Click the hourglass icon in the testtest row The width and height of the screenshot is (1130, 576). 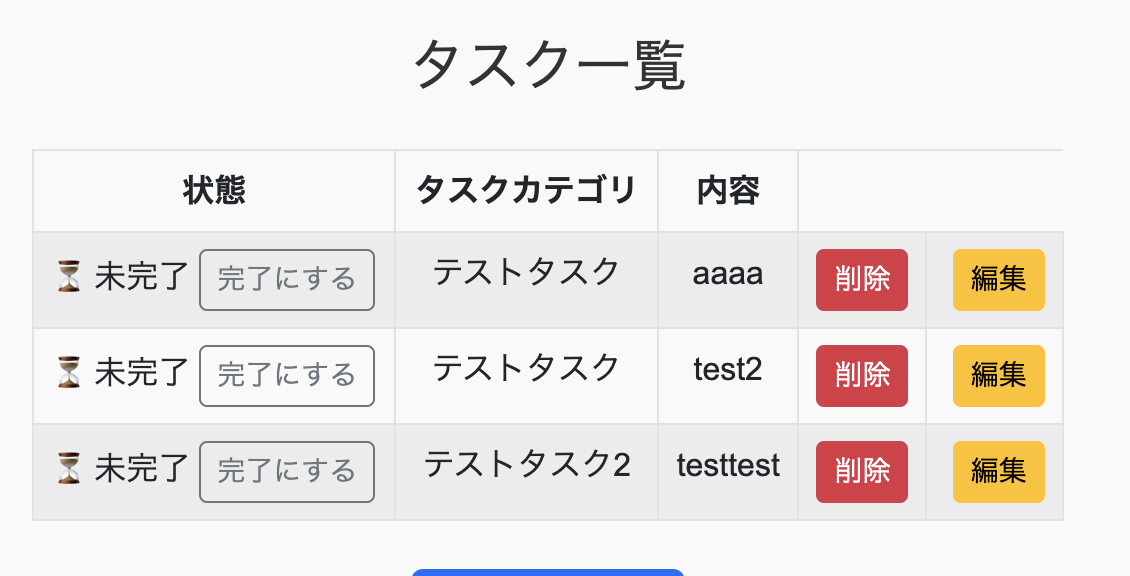click(x=69, y=469)
